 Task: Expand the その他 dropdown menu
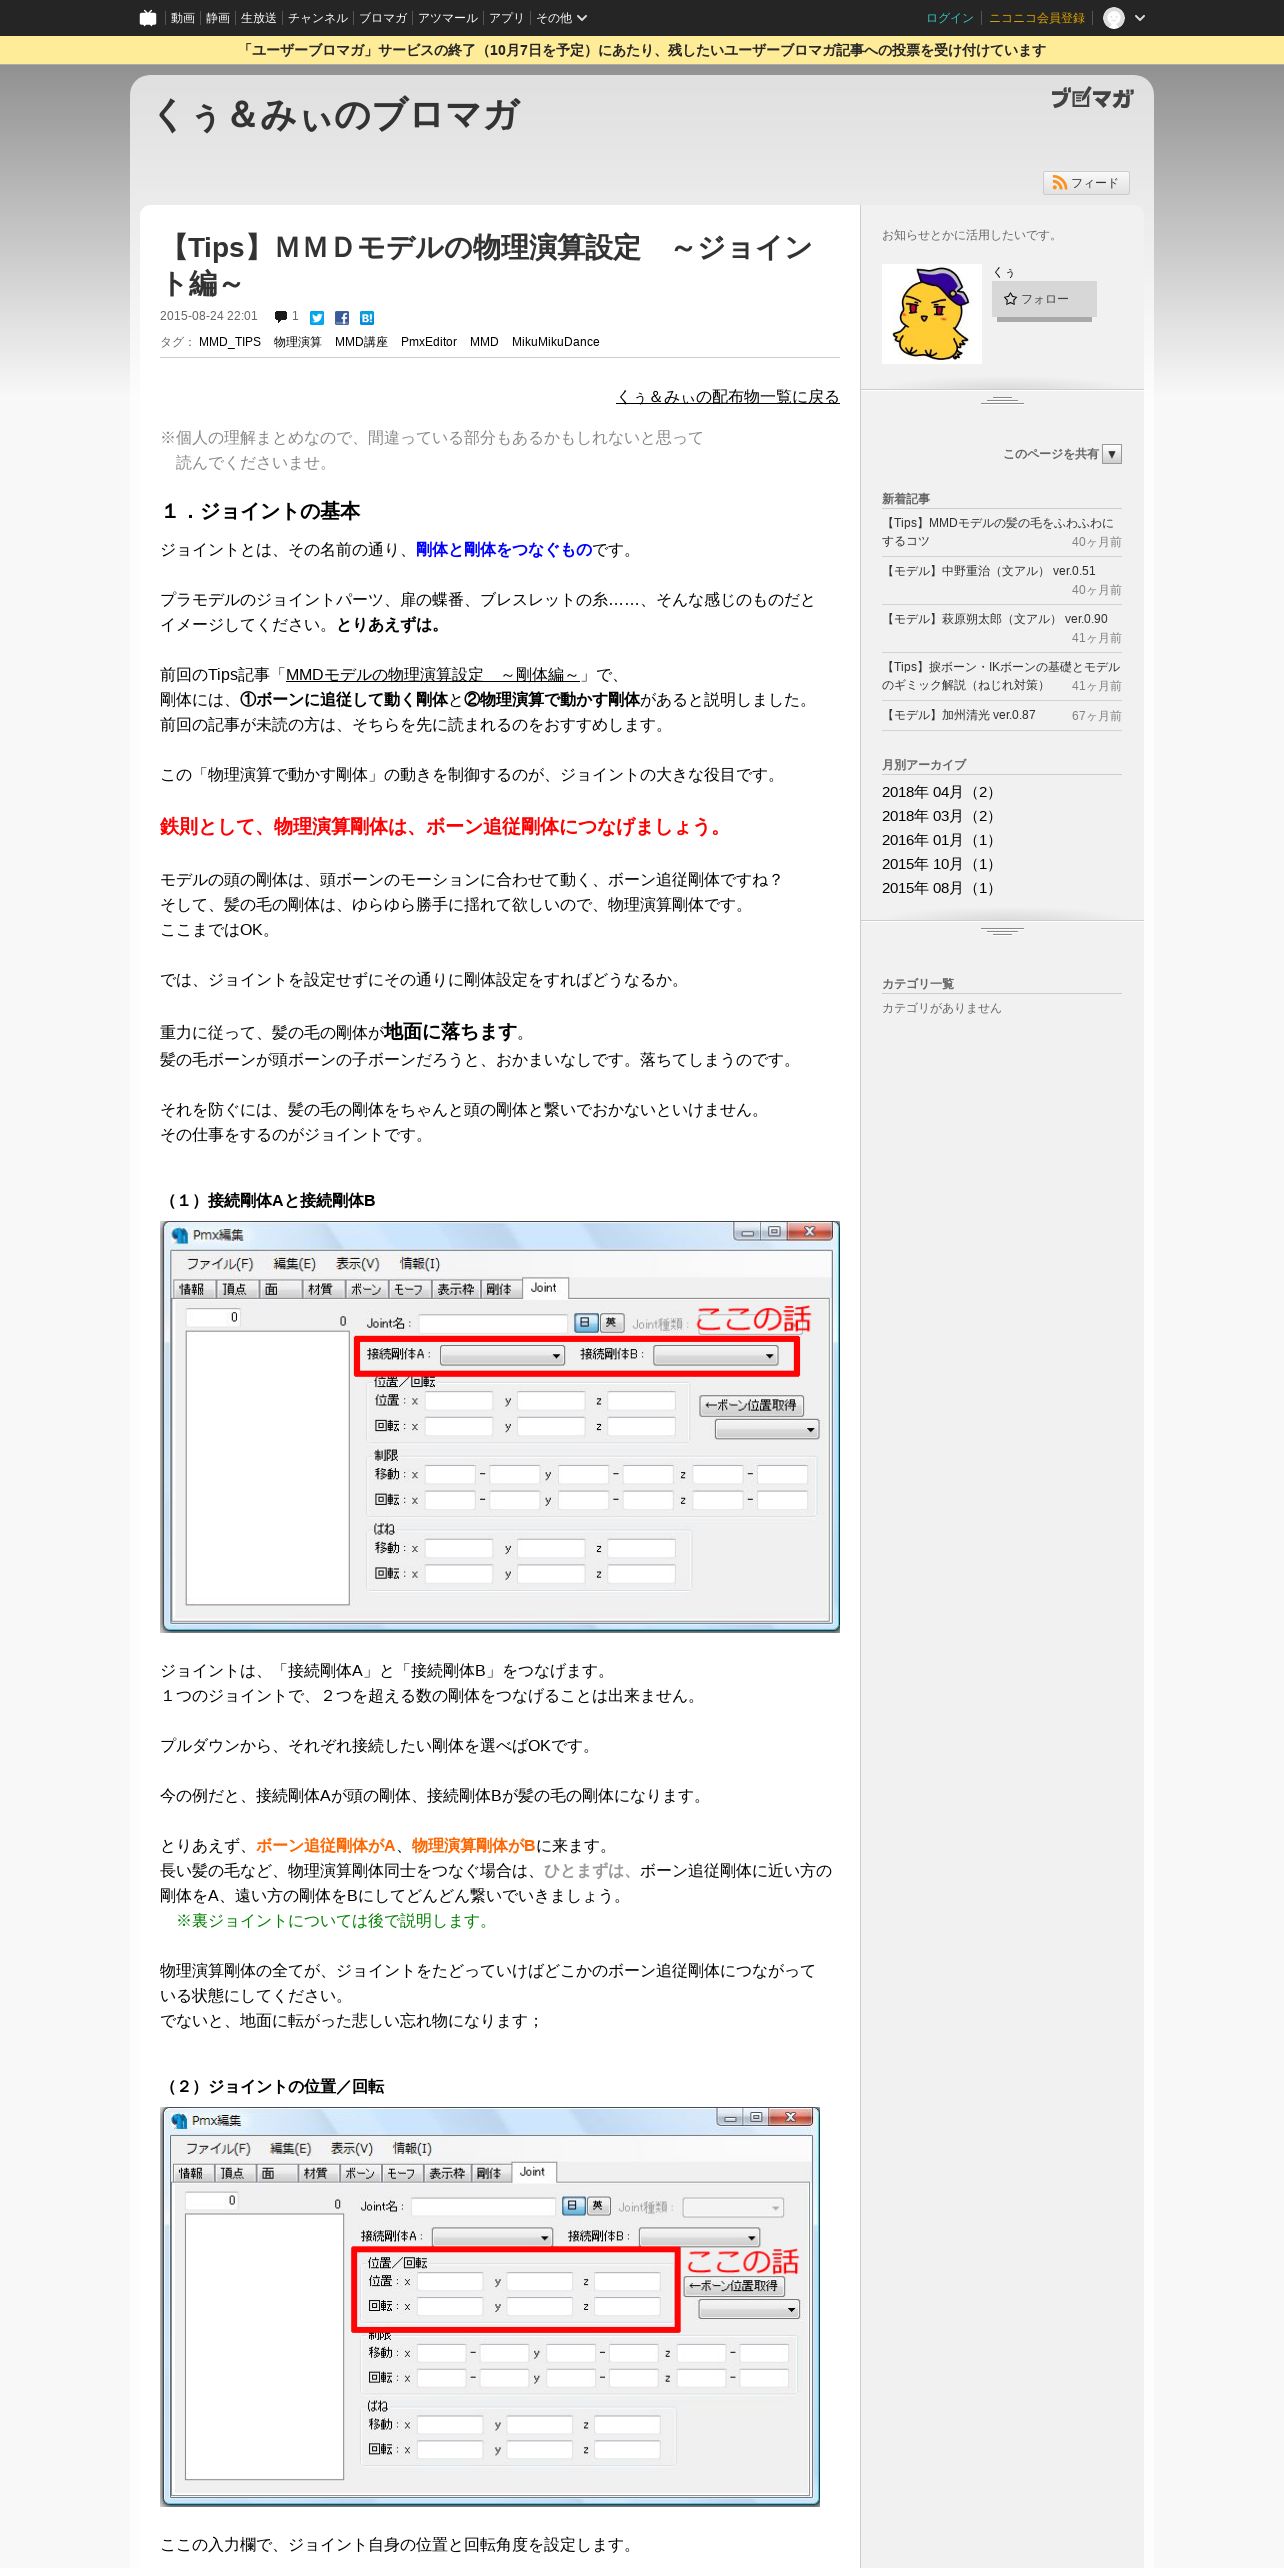[x=561, y=18]
